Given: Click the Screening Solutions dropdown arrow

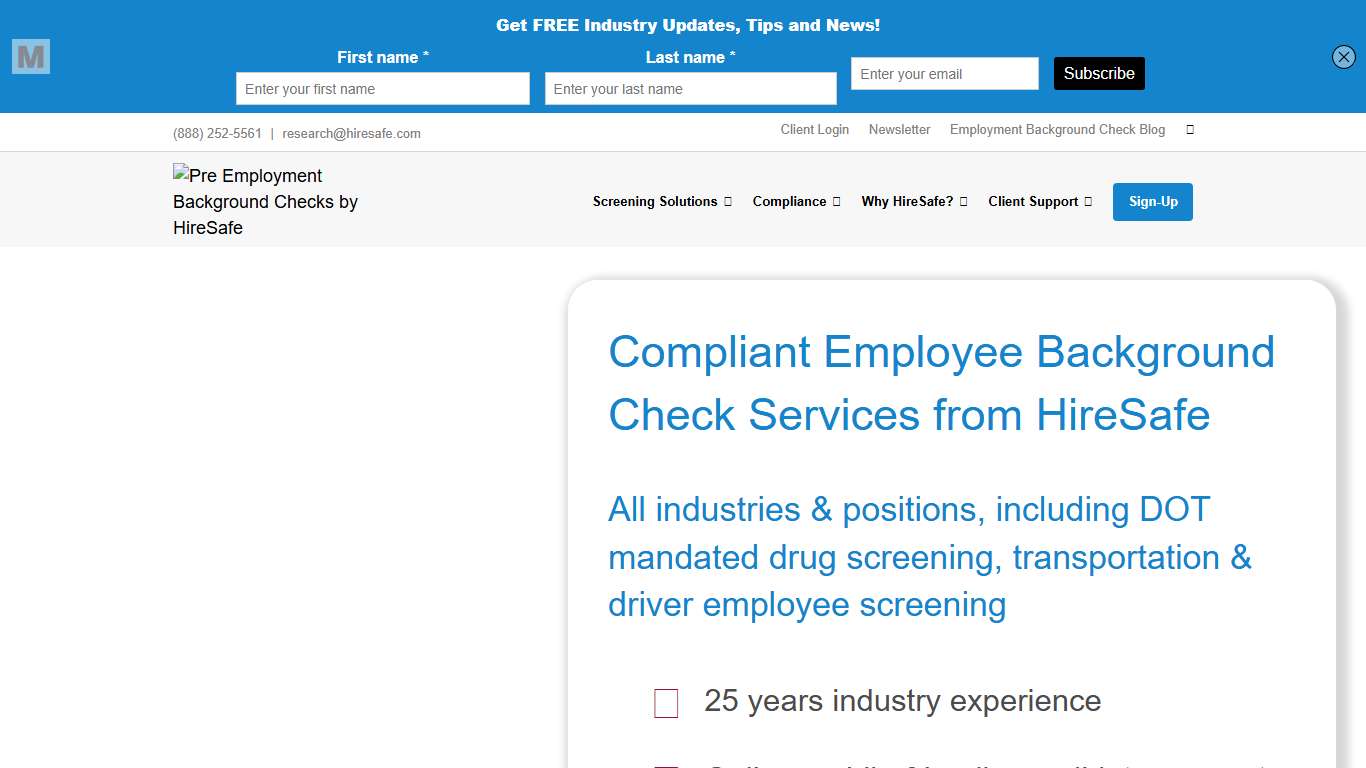Looking at the screenshot, I should click(729, 201).
